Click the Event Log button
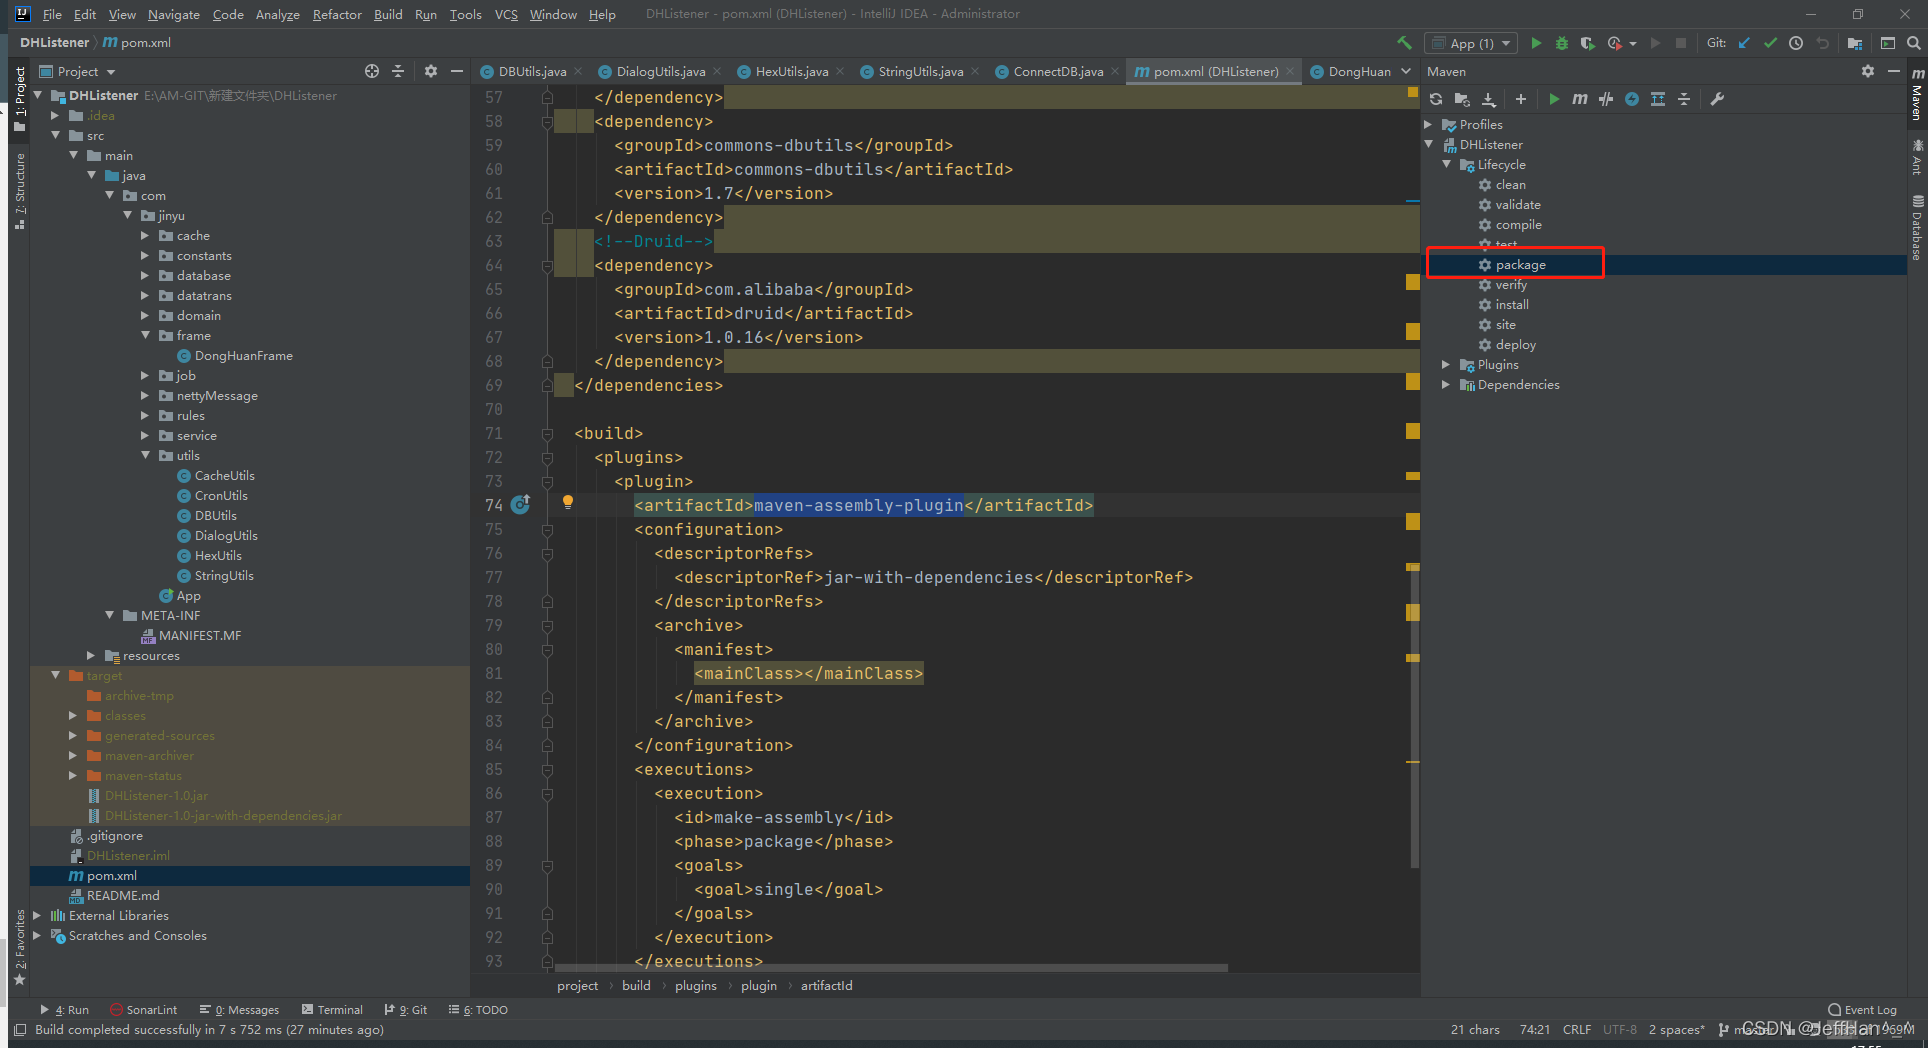The width and height of the screenshot is (1928, 1048). click(x=1862, y=1010)
